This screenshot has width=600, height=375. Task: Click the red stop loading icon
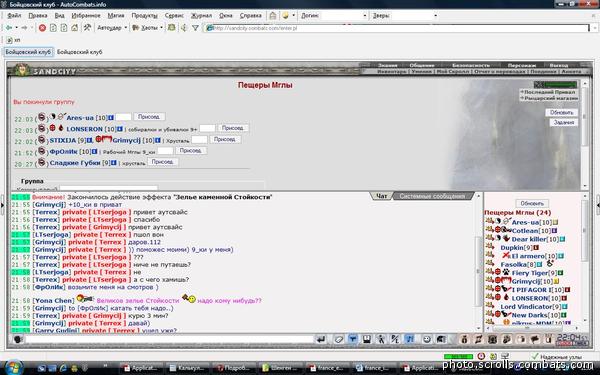42,28
